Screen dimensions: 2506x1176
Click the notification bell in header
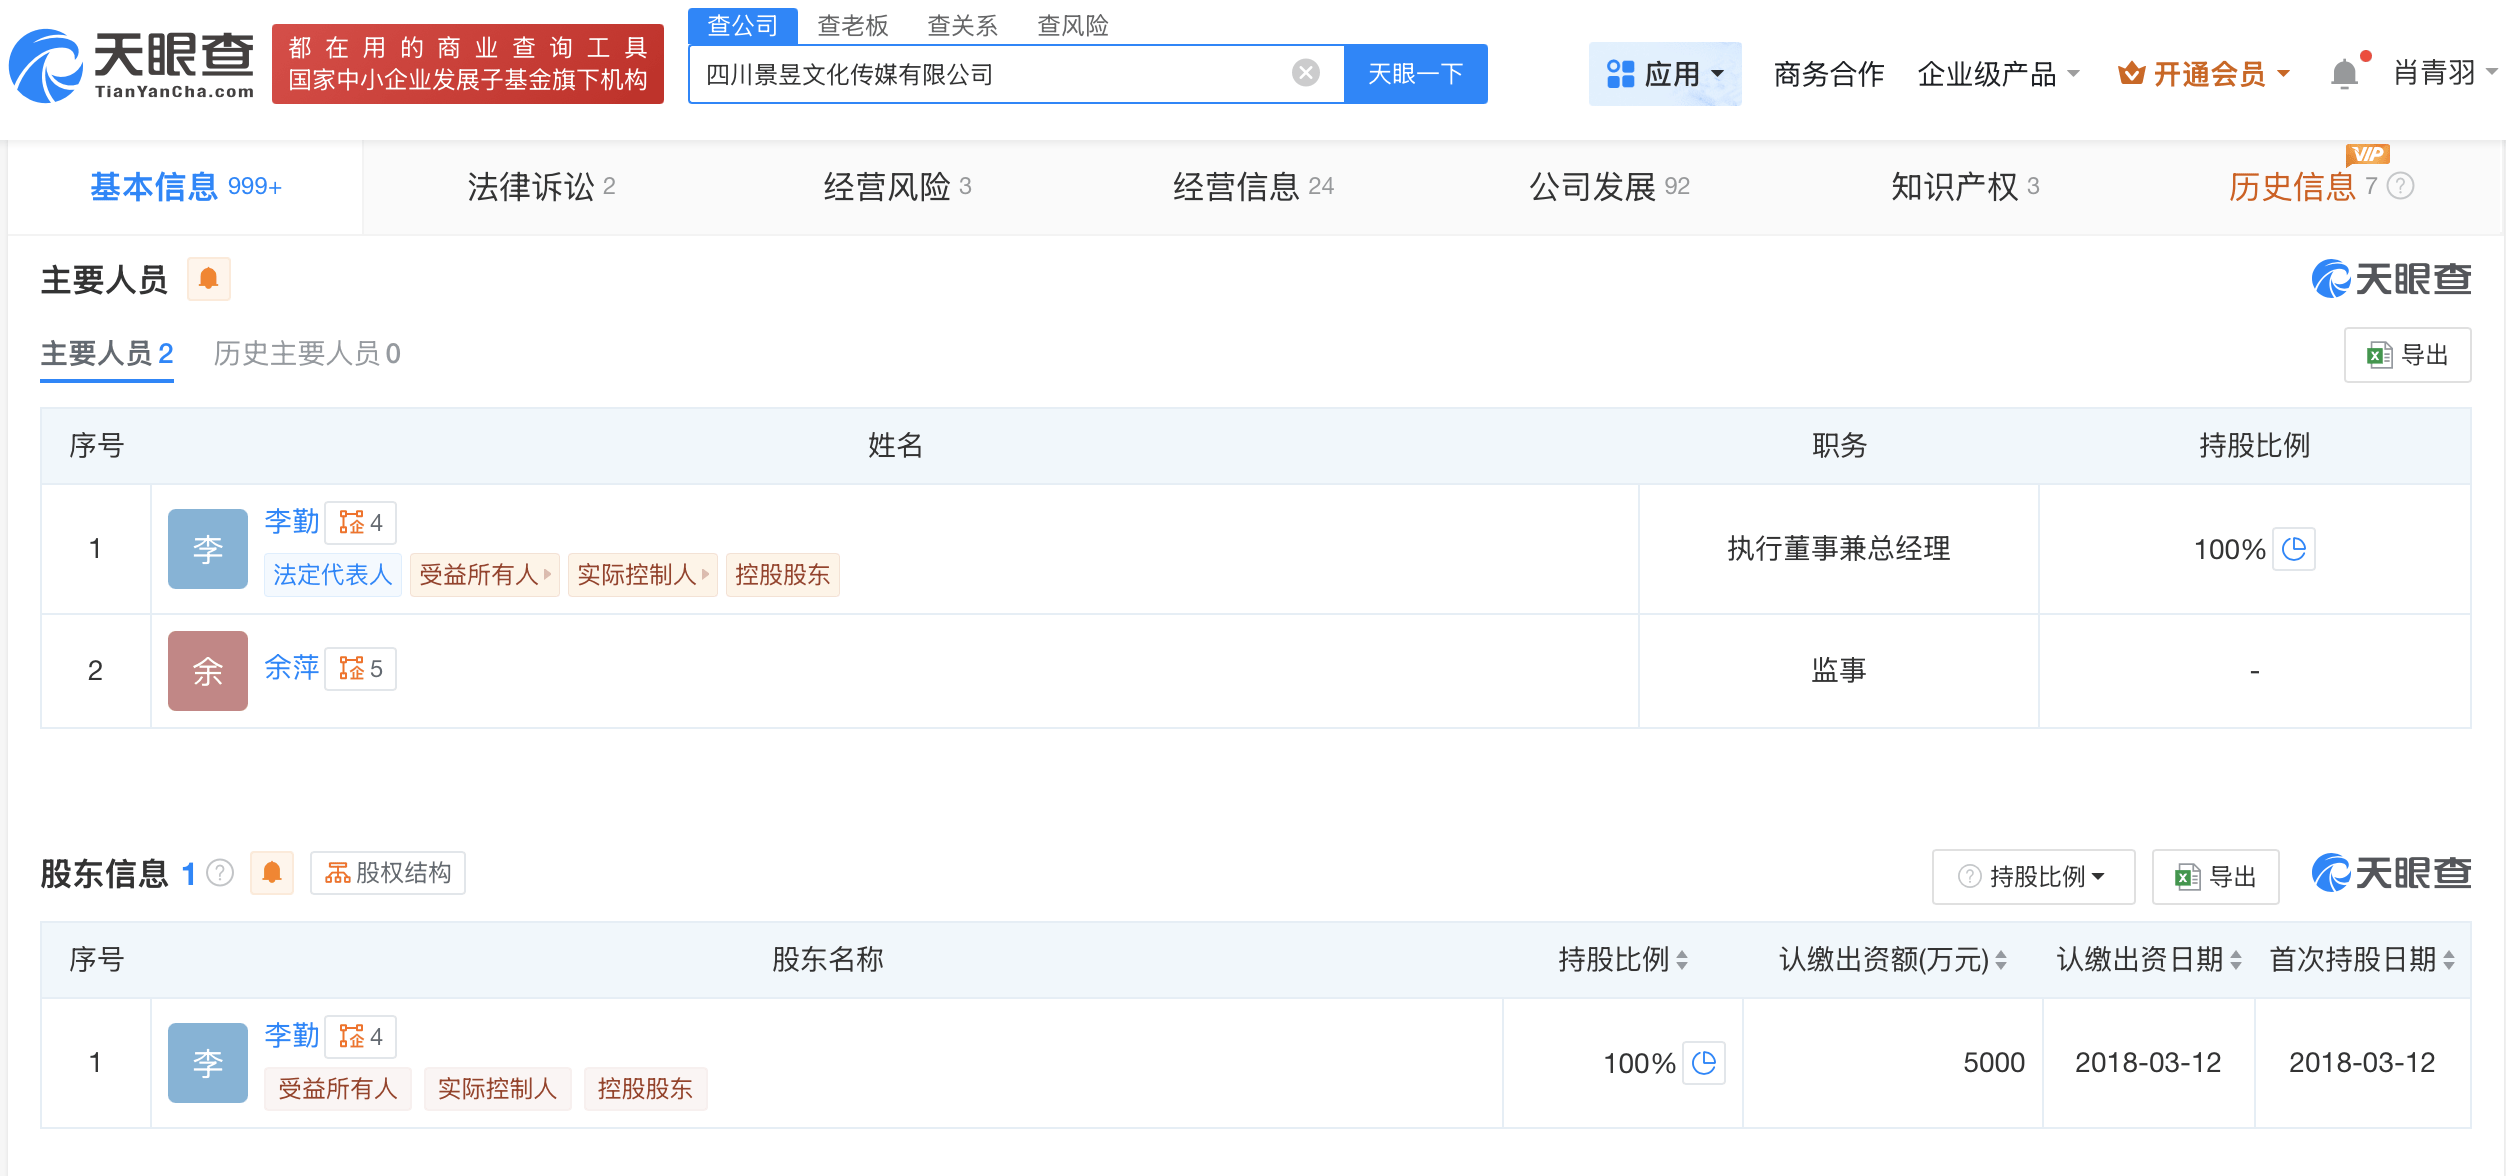click(2344, 74)
